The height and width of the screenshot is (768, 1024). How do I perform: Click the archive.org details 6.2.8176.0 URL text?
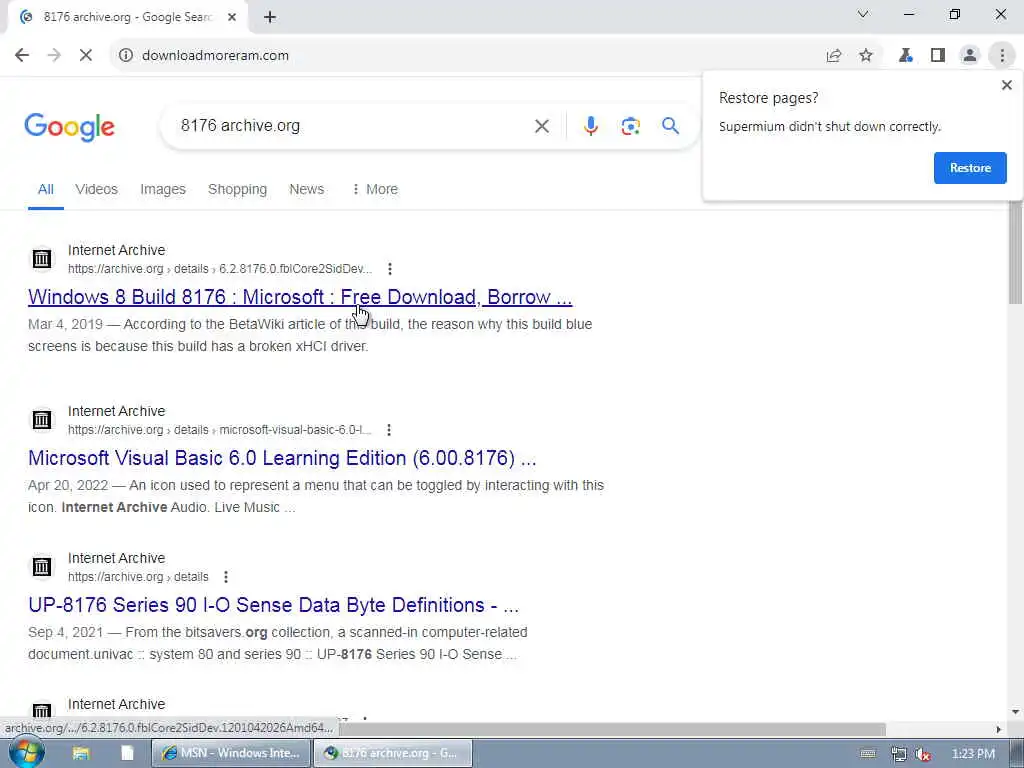220,268
